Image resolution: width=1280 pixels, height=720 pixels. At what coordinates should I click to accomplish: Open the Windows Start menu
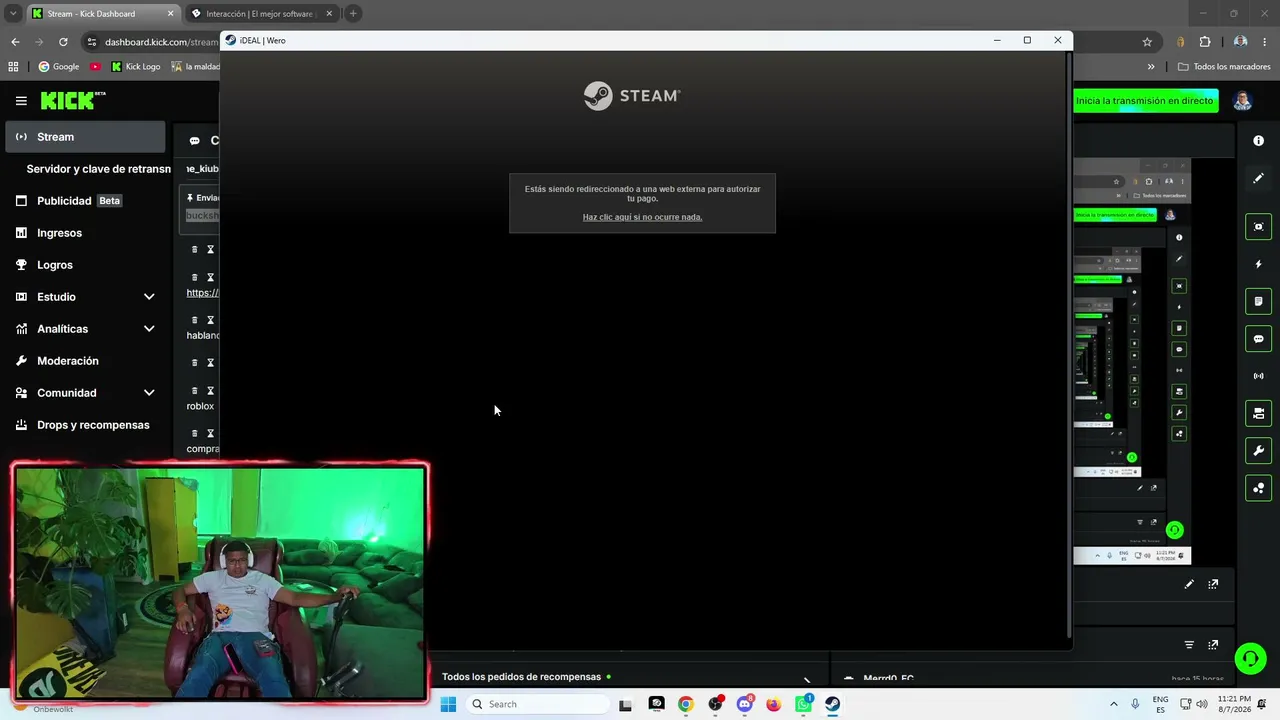coord(448,704)
